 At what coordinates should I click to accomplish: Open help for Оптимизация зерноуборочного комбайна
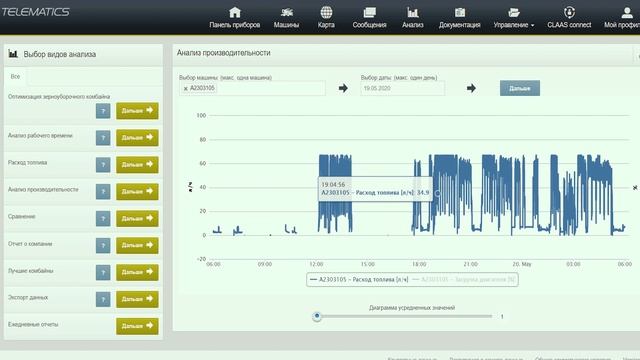(x=103, y=111)
